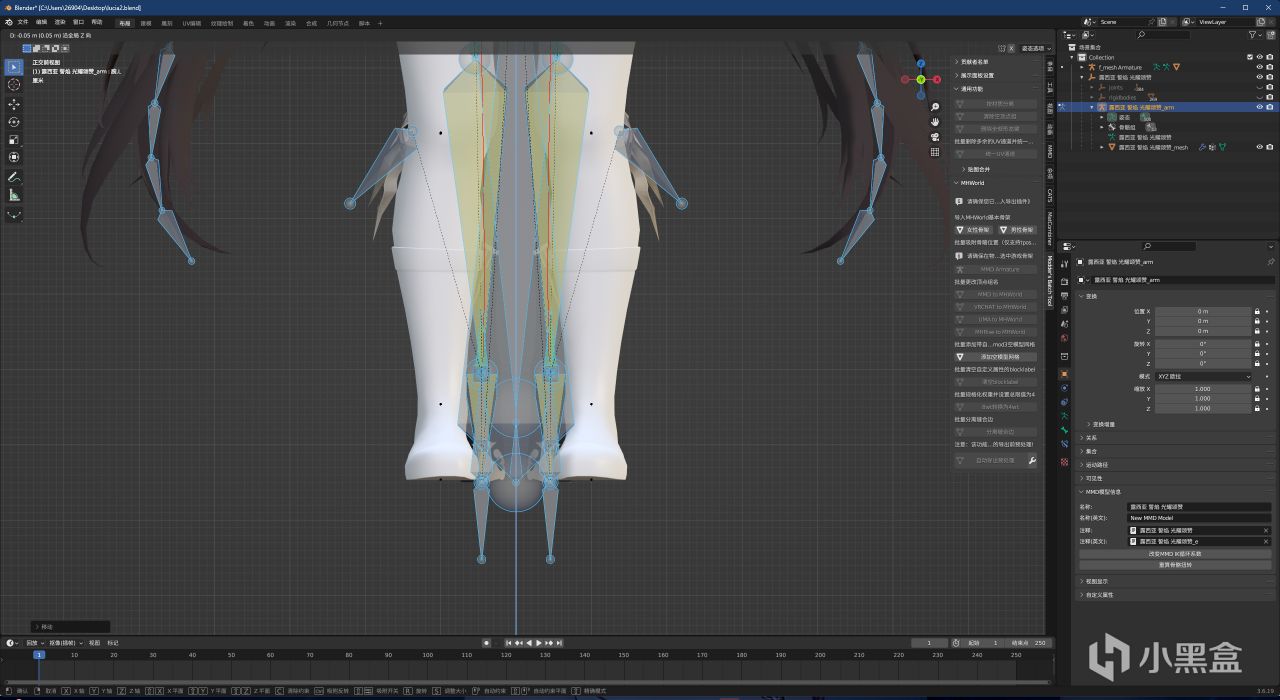Open Object properties tab icon
The height and width of the screenshot is (700, 1280).
(1064, 374)
